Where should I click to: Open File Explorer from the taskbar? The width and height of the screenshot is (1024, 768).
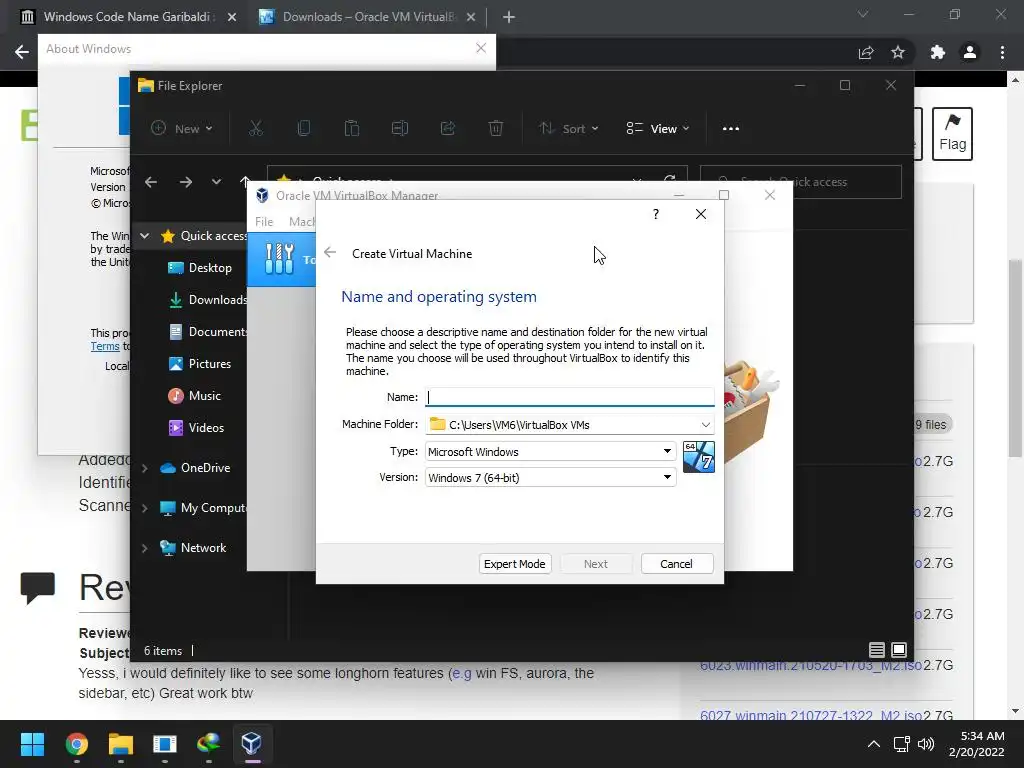tap(121, 744)
